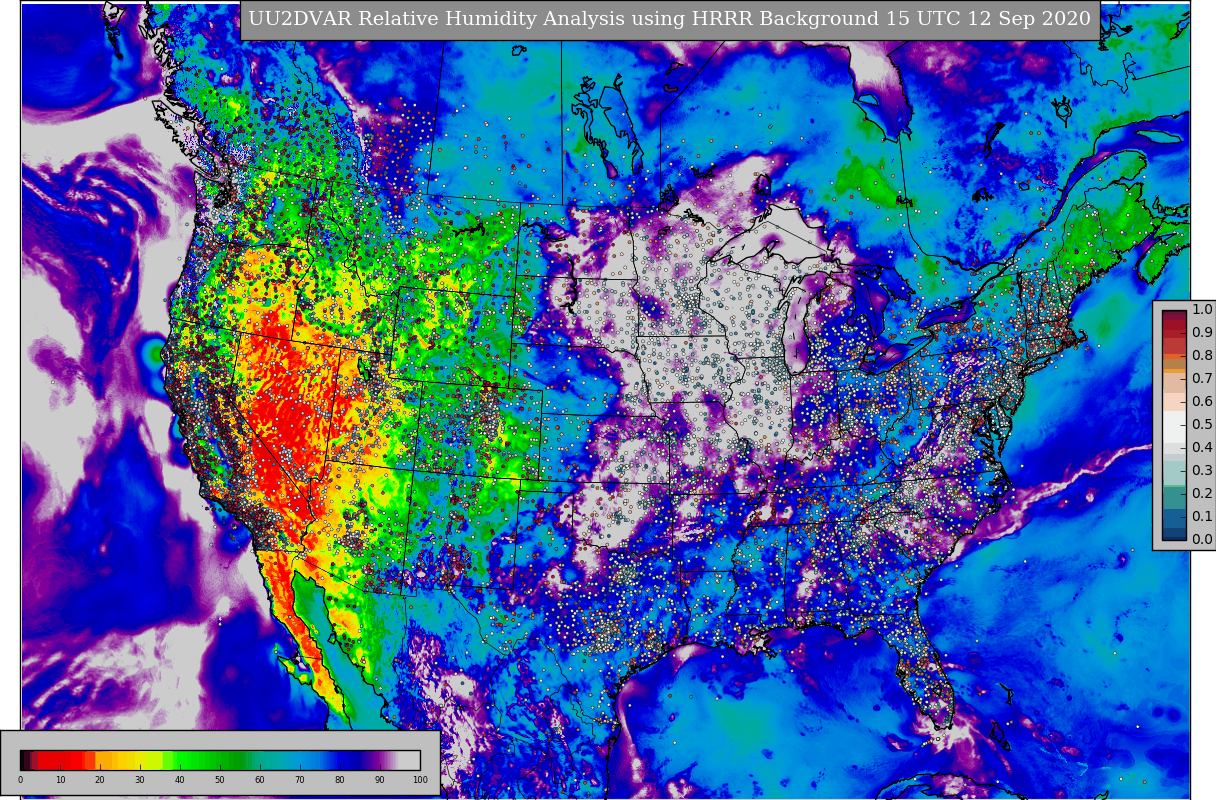Click the '1.0' label on right colorbar
Image resolution: width=1216 pixels, height=800 pixels.
coord(1202,310)
